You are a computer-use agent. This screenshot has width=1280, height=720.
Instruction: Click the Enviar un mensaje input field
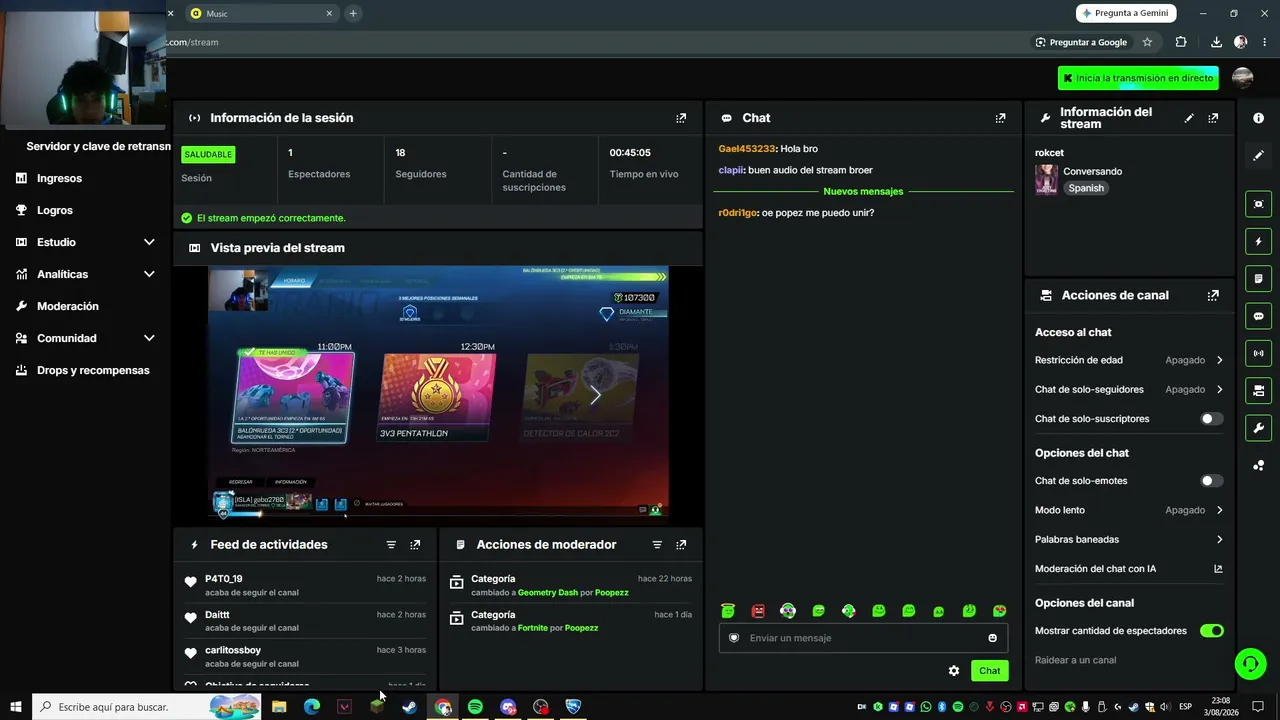coord(863,638)
